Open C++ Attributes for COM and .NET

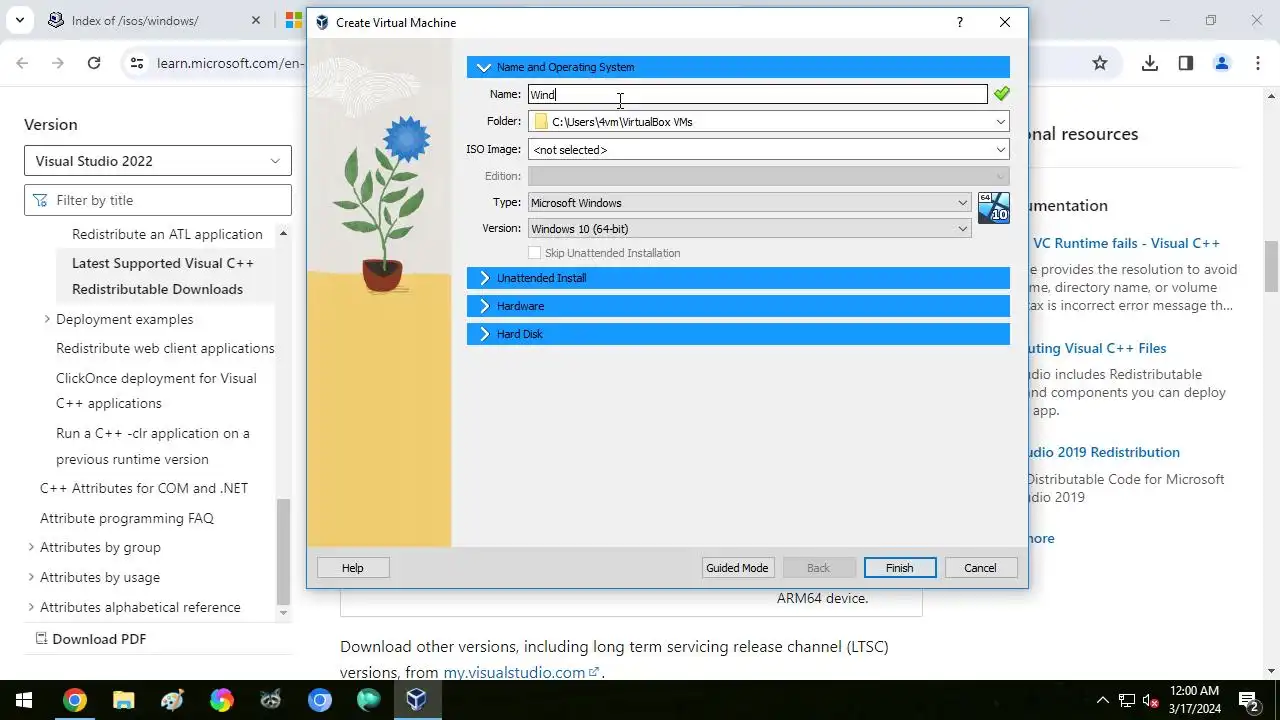pyautogui.click(x=144, y=488)
